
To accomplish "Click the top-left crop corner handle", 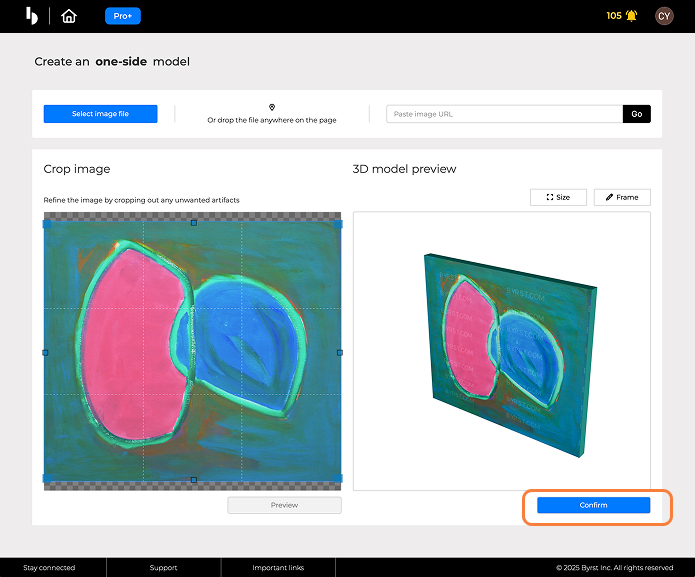I will click(46, 224).
